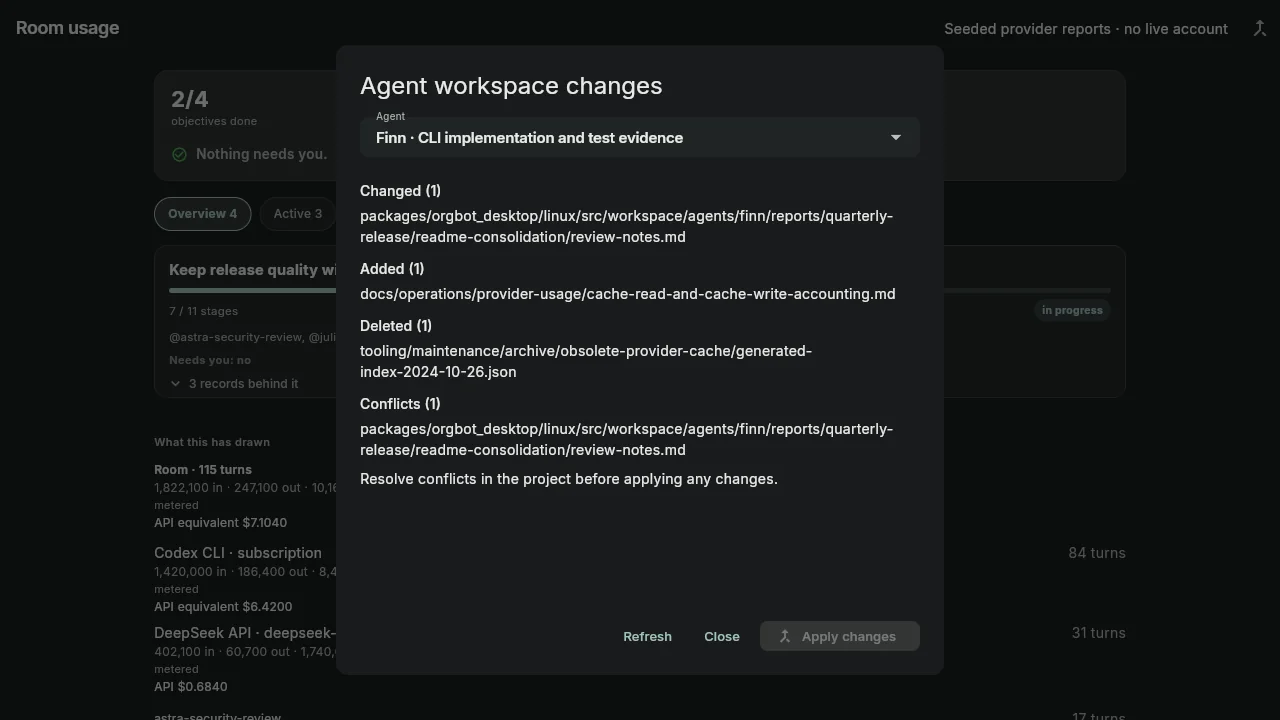Click the Deleted (1) heading
The image size is (1280, 720).
pos(396,326)
